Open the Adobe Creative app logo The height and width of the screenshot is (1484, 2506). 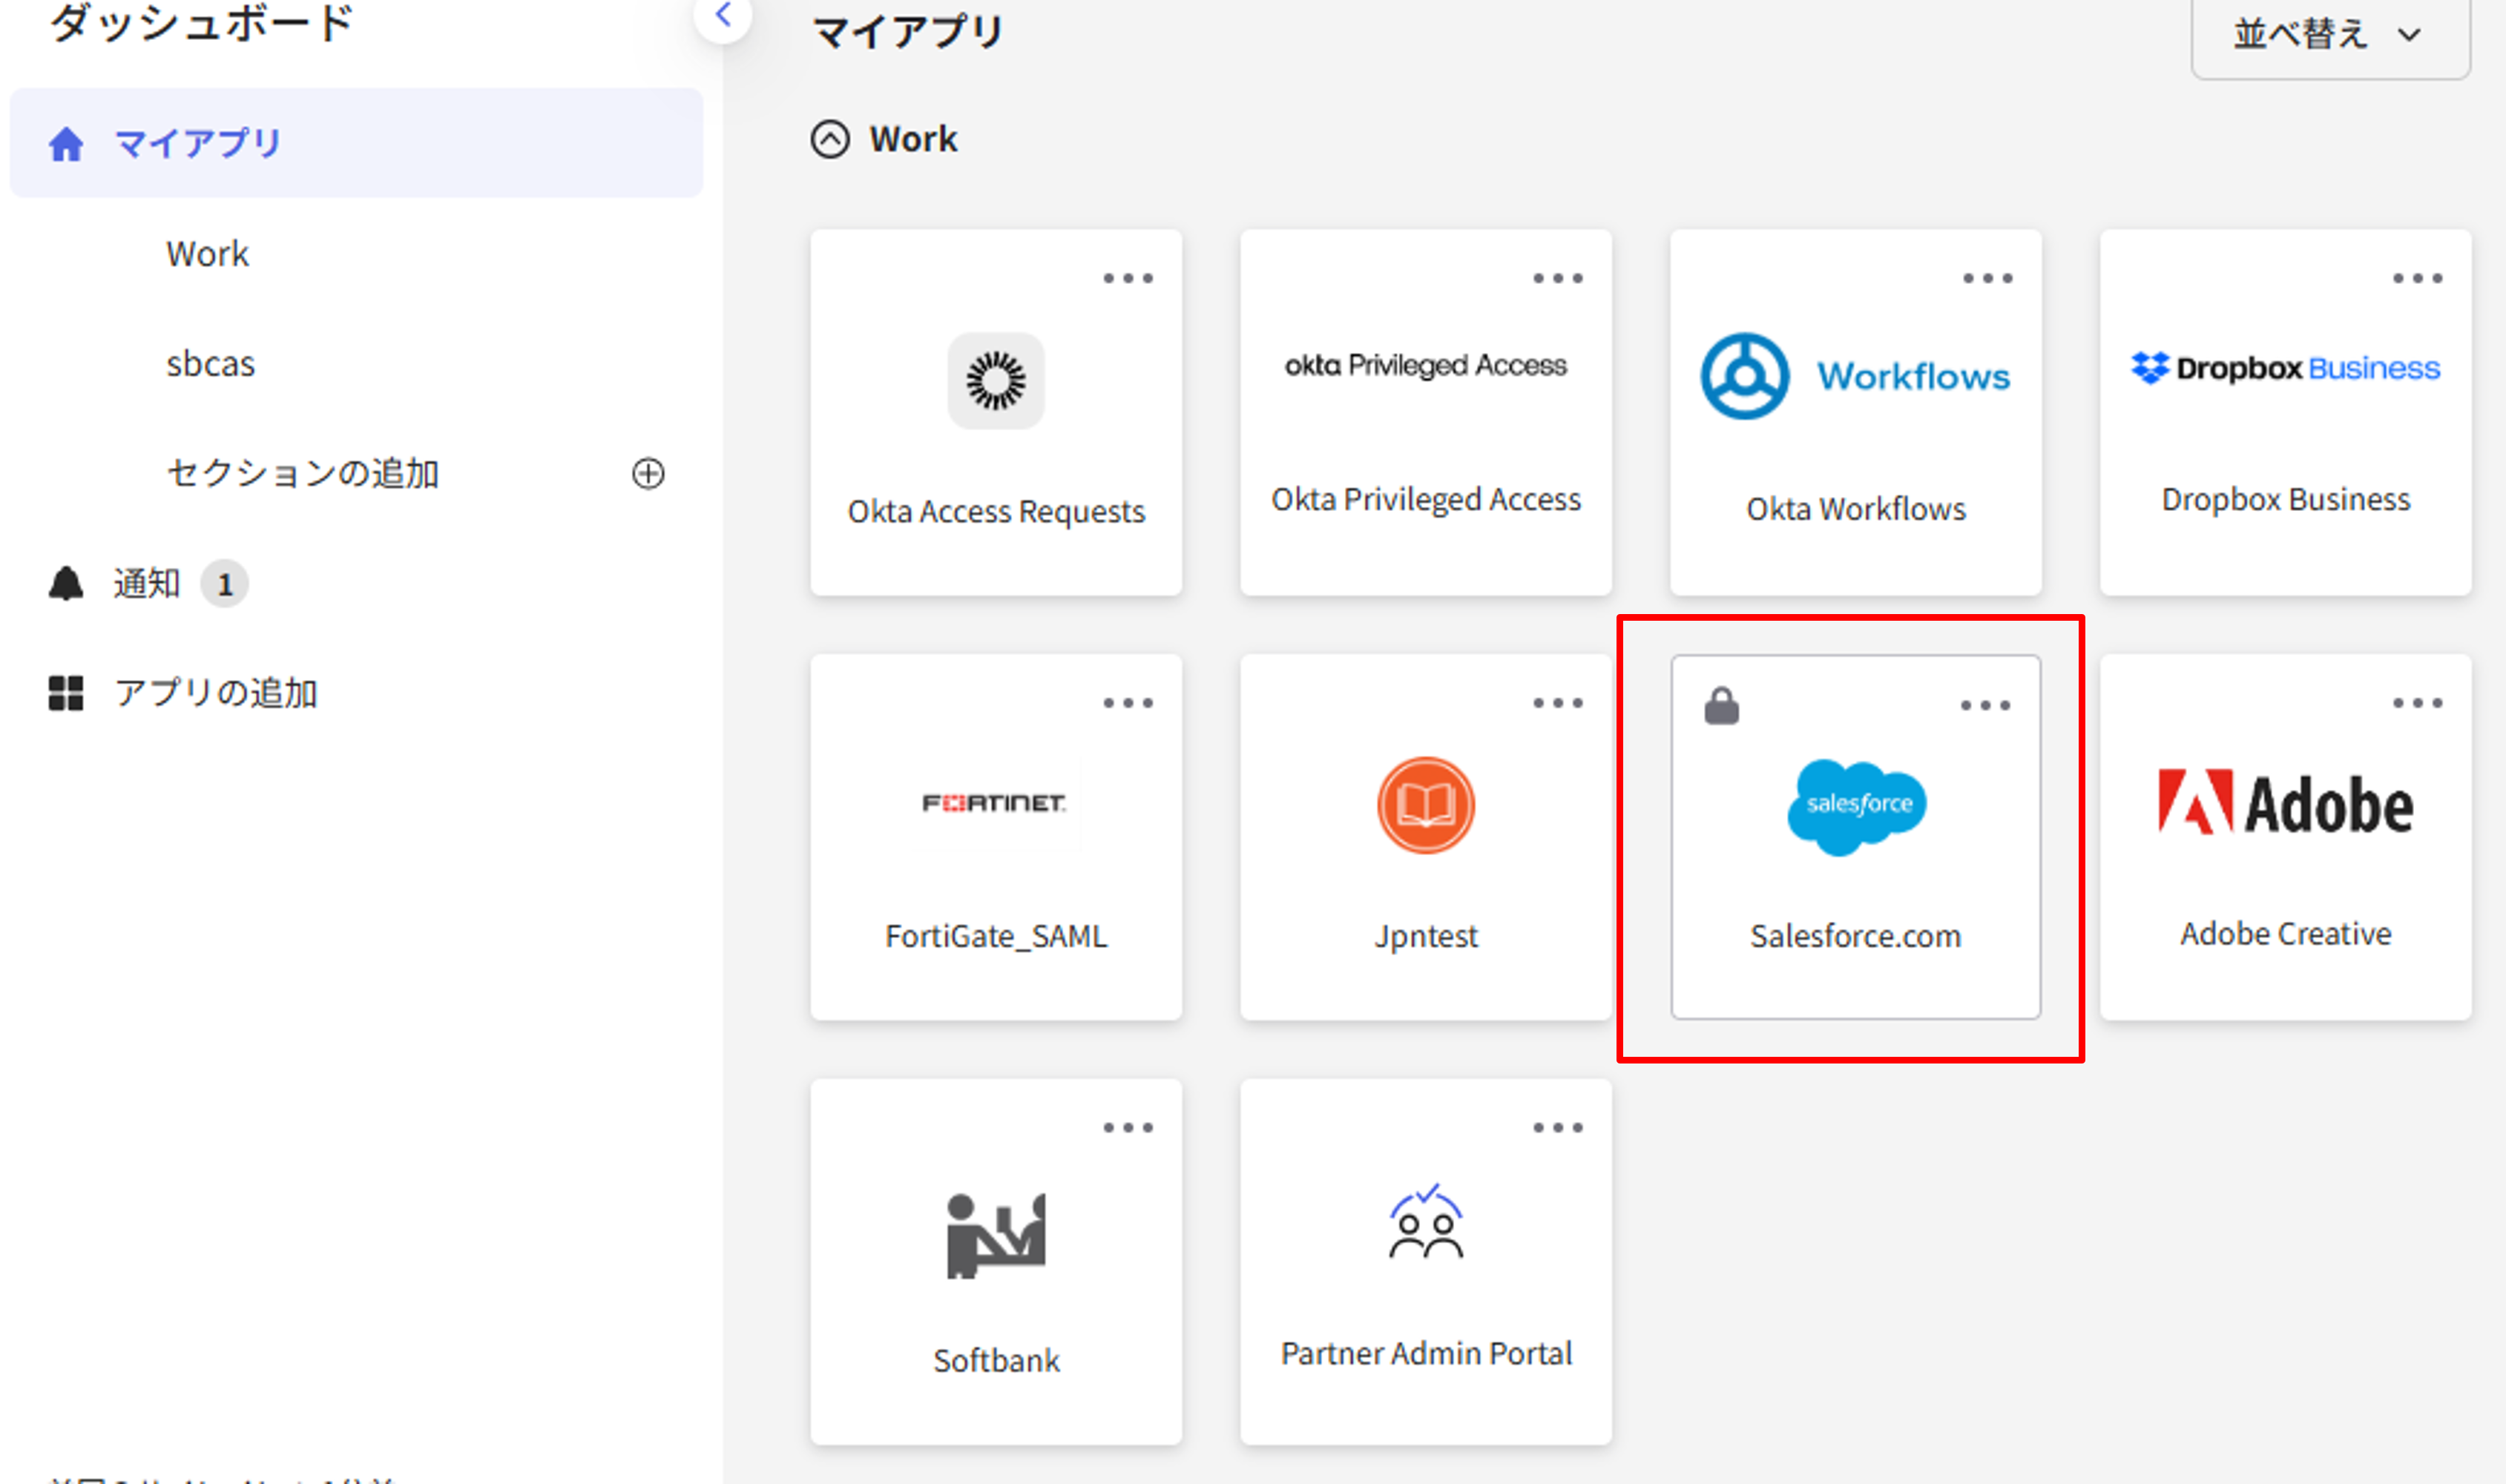tap(2284, 803)
